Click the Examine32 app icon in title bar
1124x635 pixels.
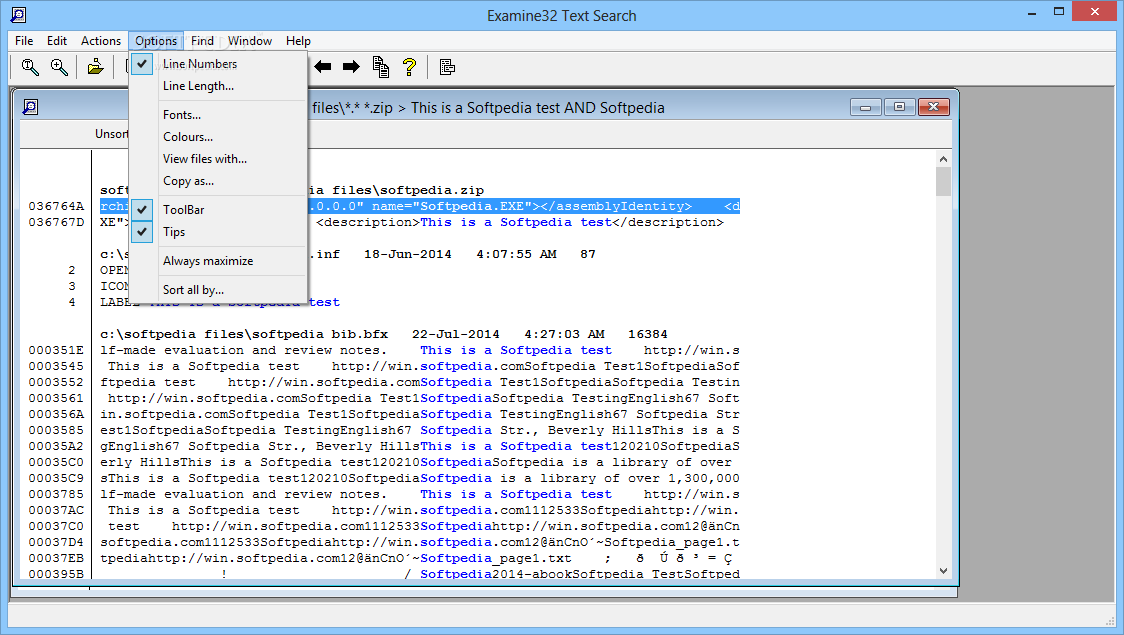click(x=19, y=14)
